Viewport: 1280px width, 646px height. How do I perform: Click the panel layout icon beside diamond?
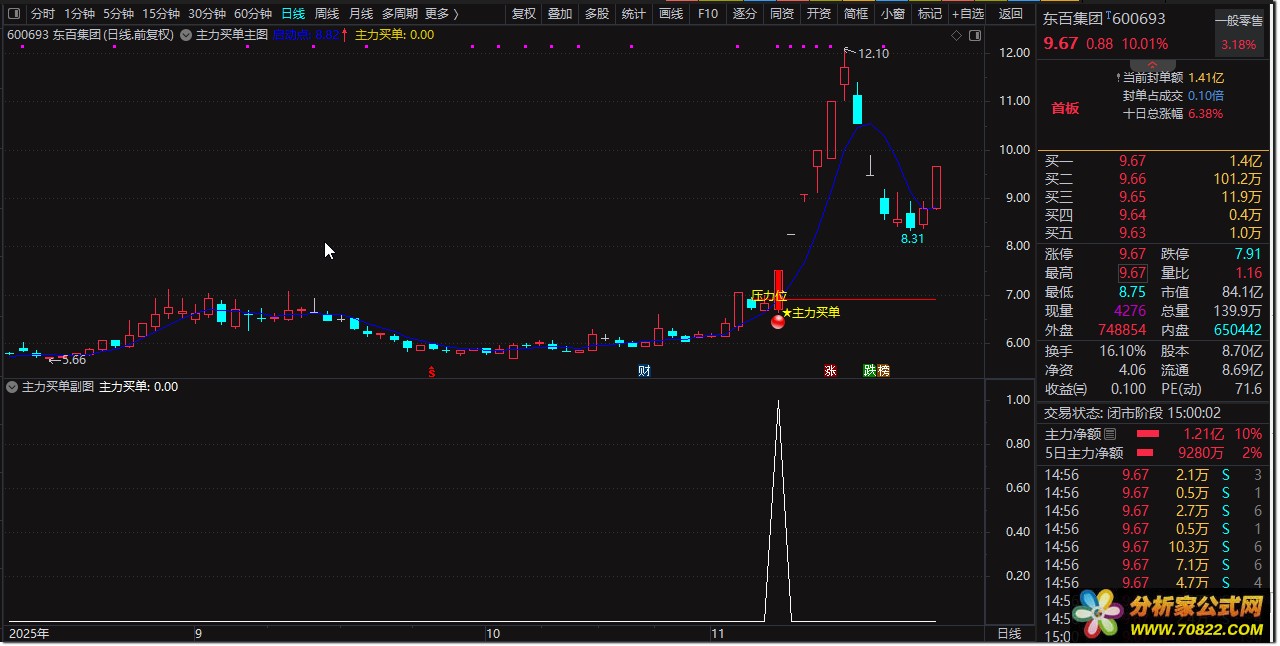974,35
